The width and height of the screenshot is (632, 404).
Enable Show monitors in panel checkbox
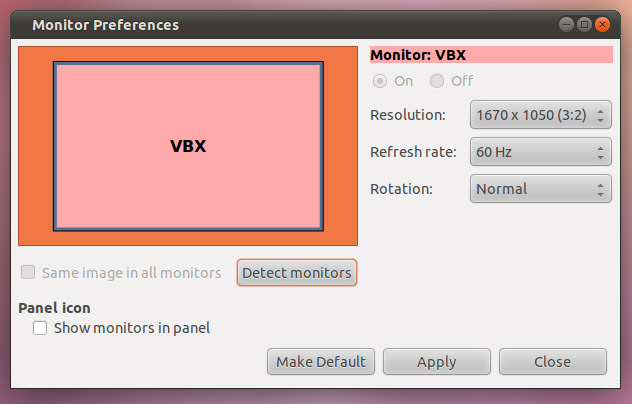40,327
